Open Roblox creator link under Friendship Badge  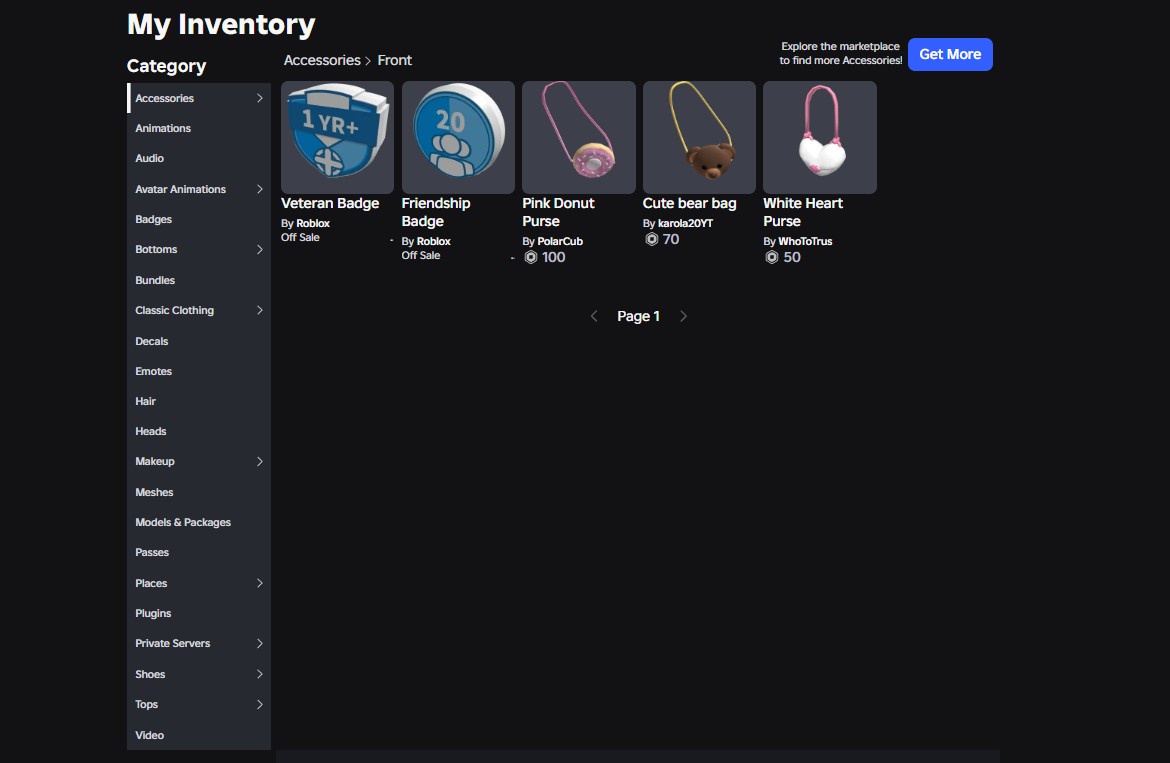(x=434, y=241)
